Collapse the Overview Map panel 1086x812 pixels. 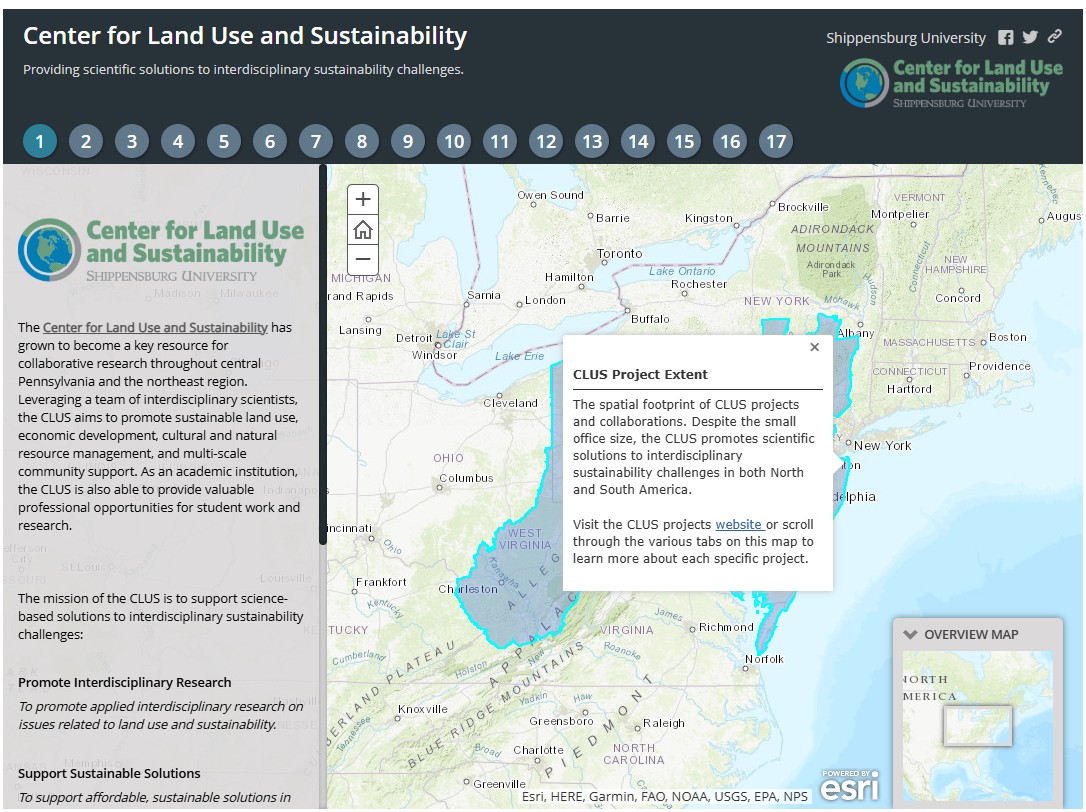point(910,634)
